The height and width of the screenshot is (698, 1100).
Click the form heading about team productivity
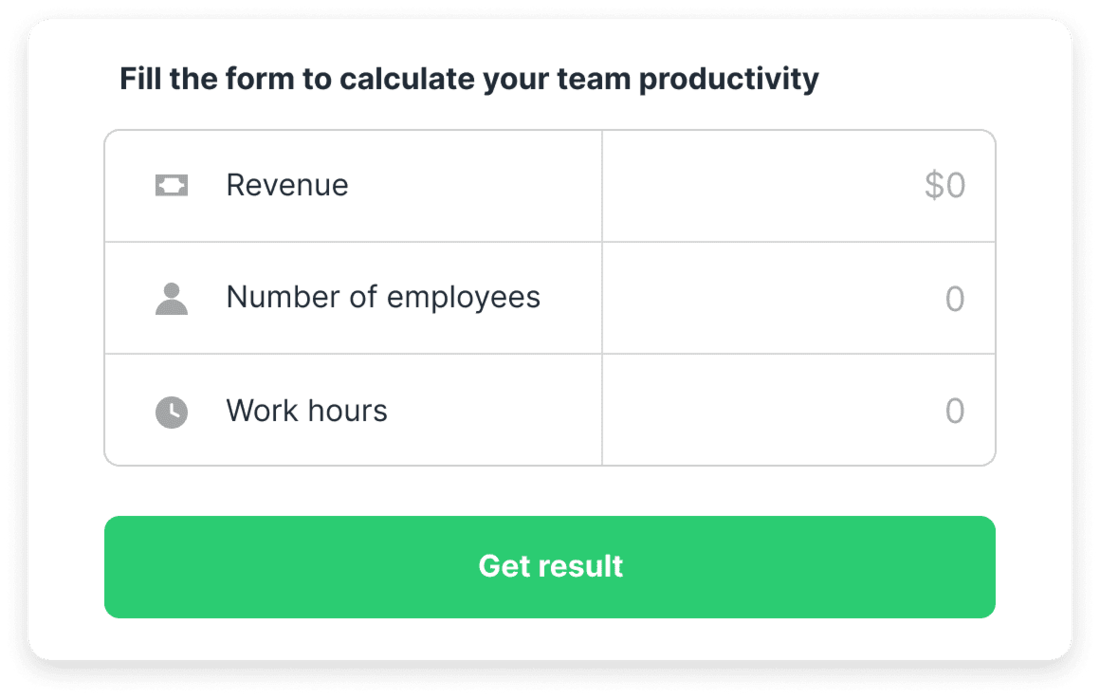(470, 78)
